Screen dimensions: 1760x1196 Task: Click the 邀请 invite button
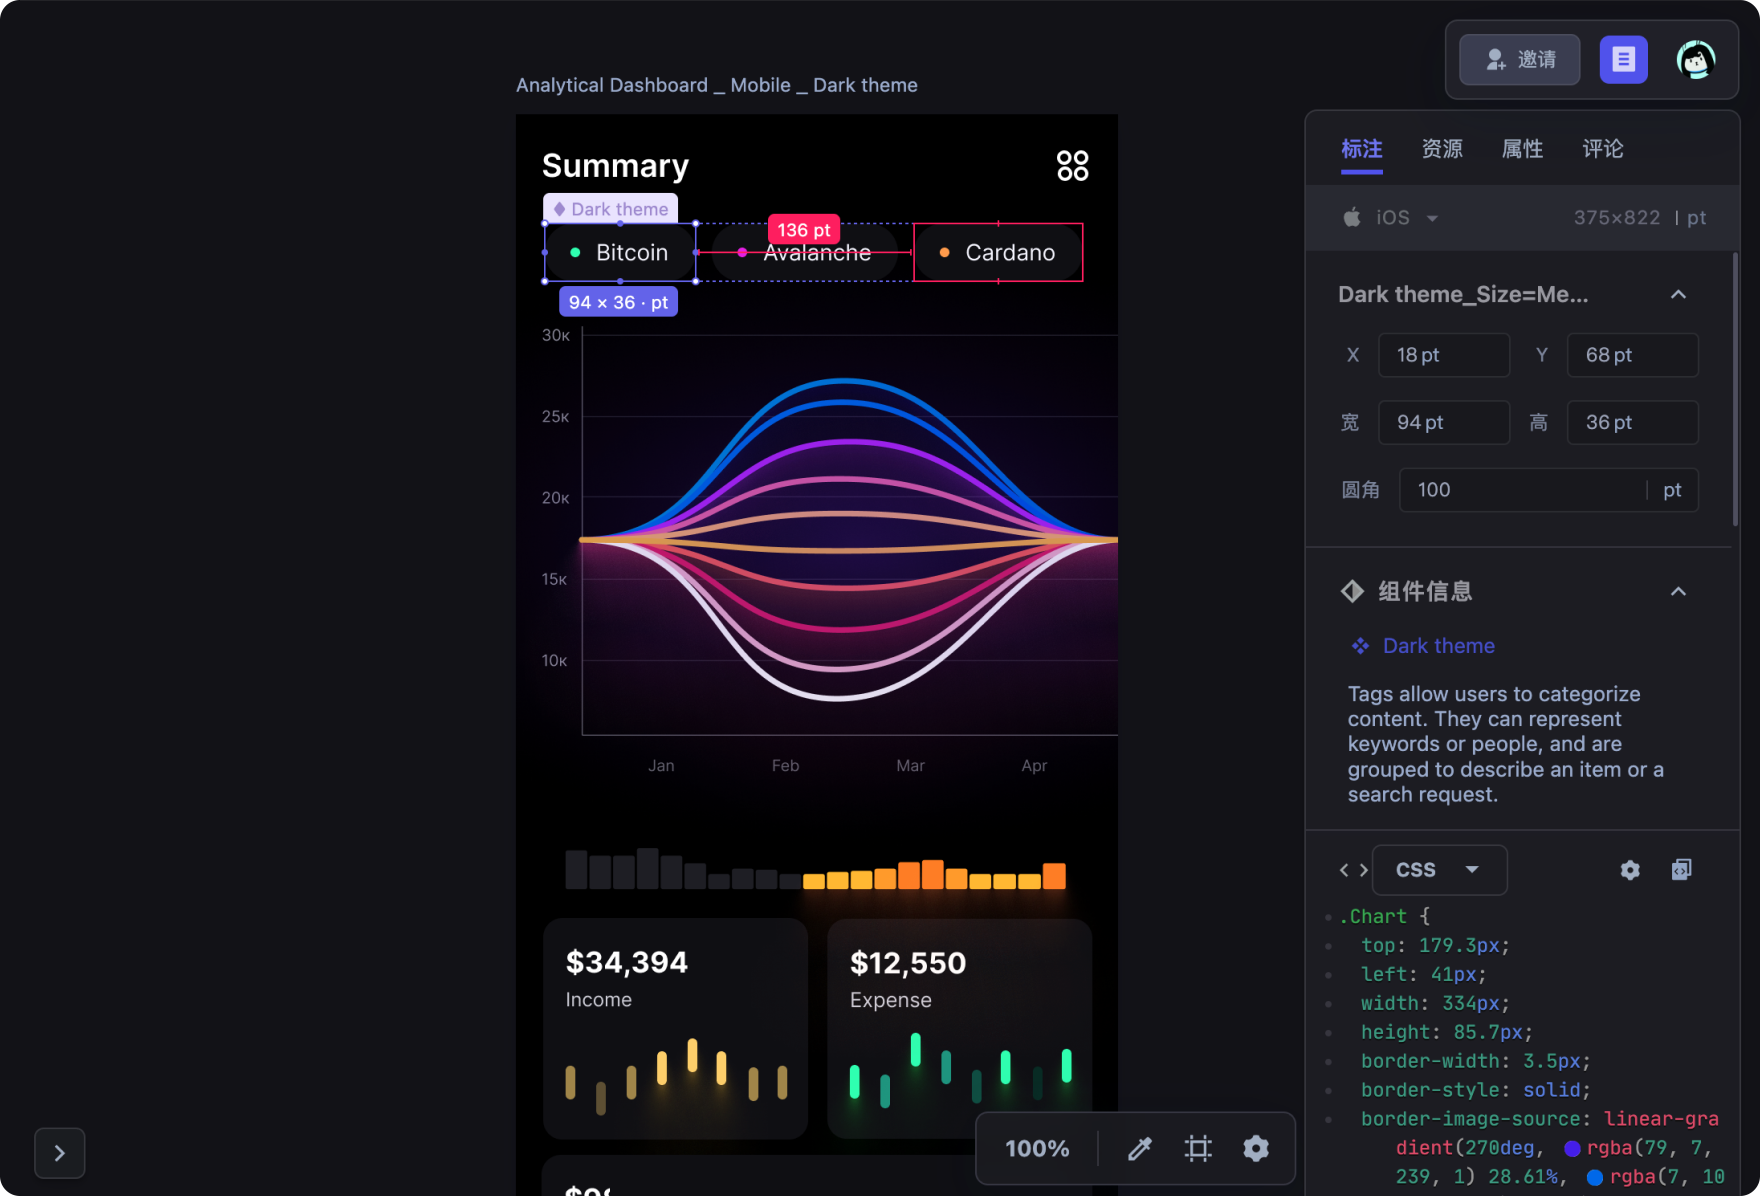(x=1520, y=60)
